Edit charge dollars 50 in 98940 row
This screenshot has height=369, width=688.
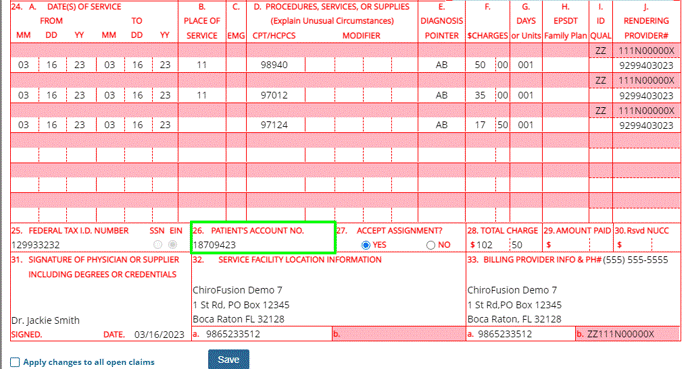pyautogui.click(x=480, y=65)
